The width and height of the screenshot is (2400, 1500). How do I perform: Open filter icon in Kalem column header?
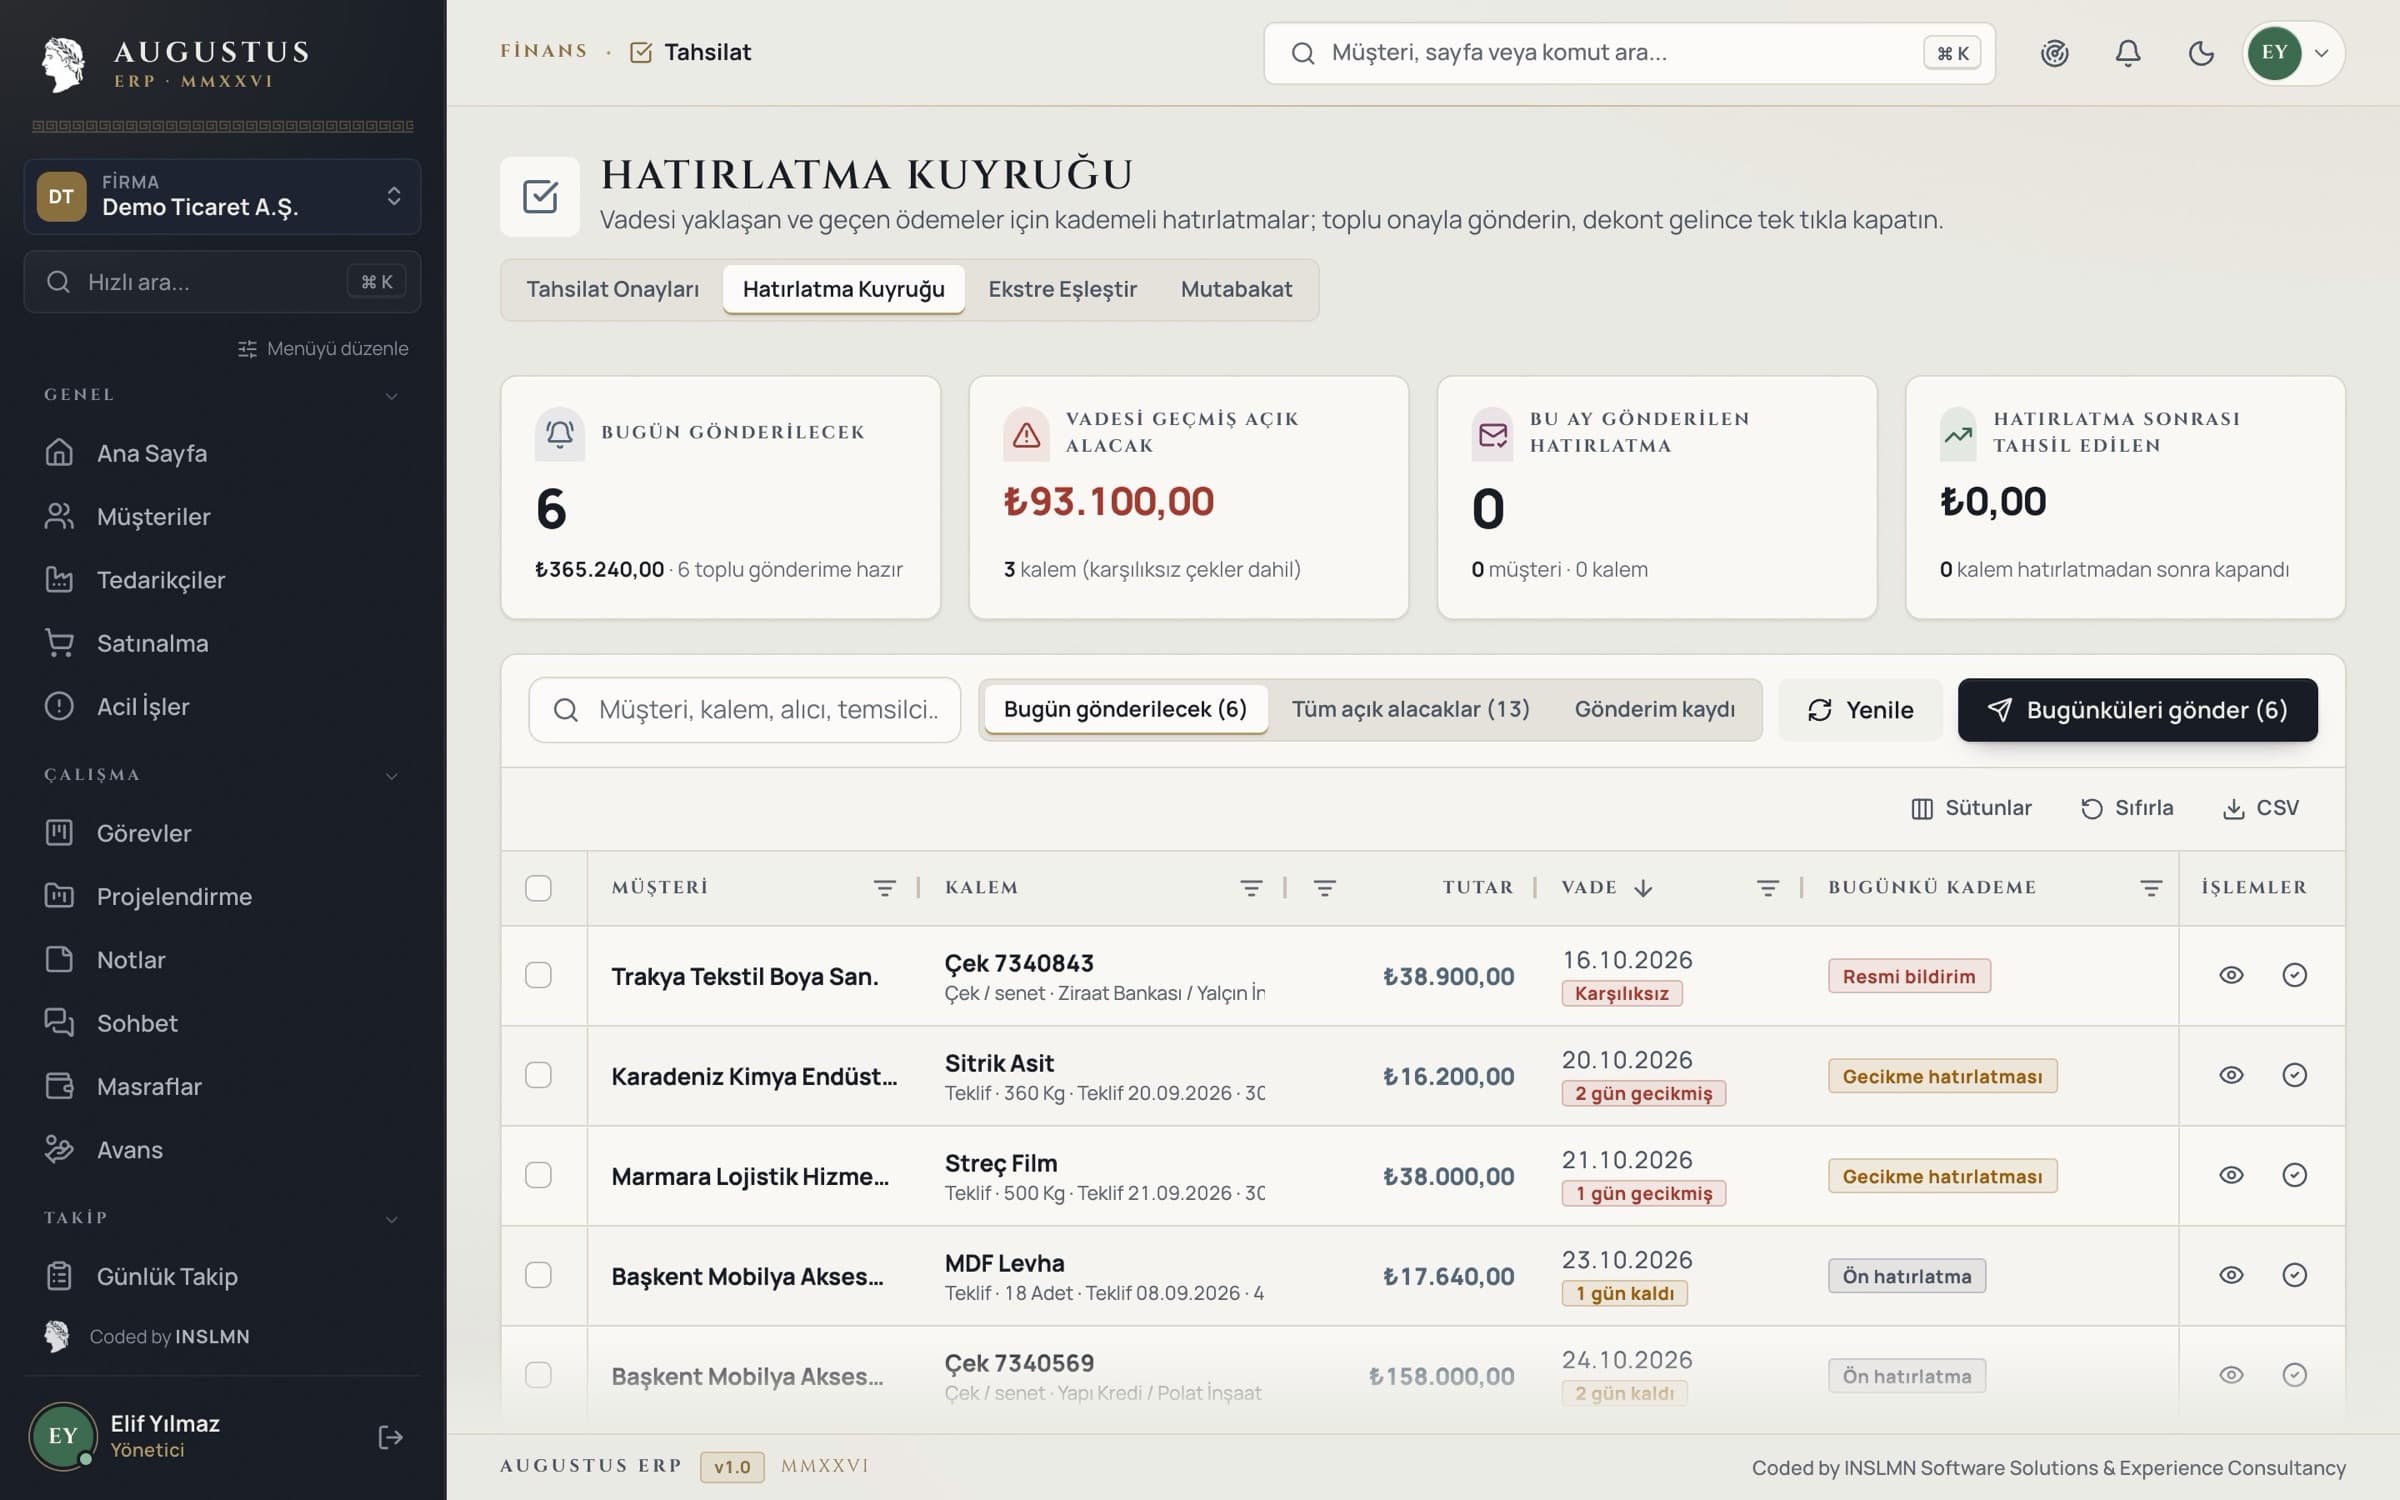point(1251,888)
